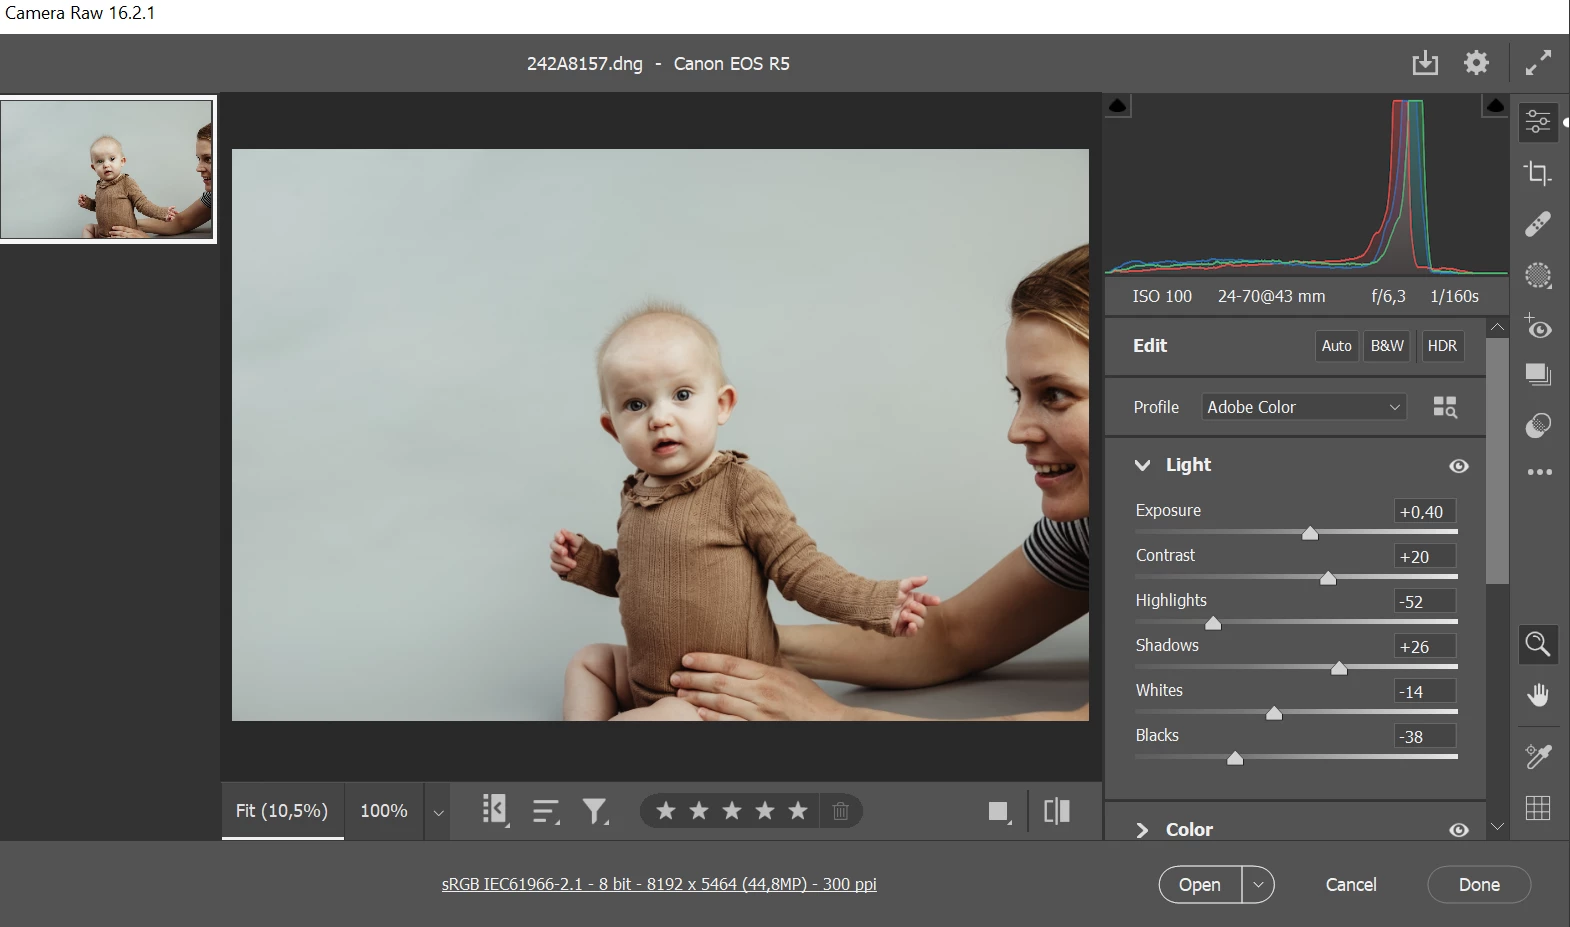This screenshot has width=1570, height=927.
Task: Switch to 100% zoom view
Action: [x=384, y=811]
